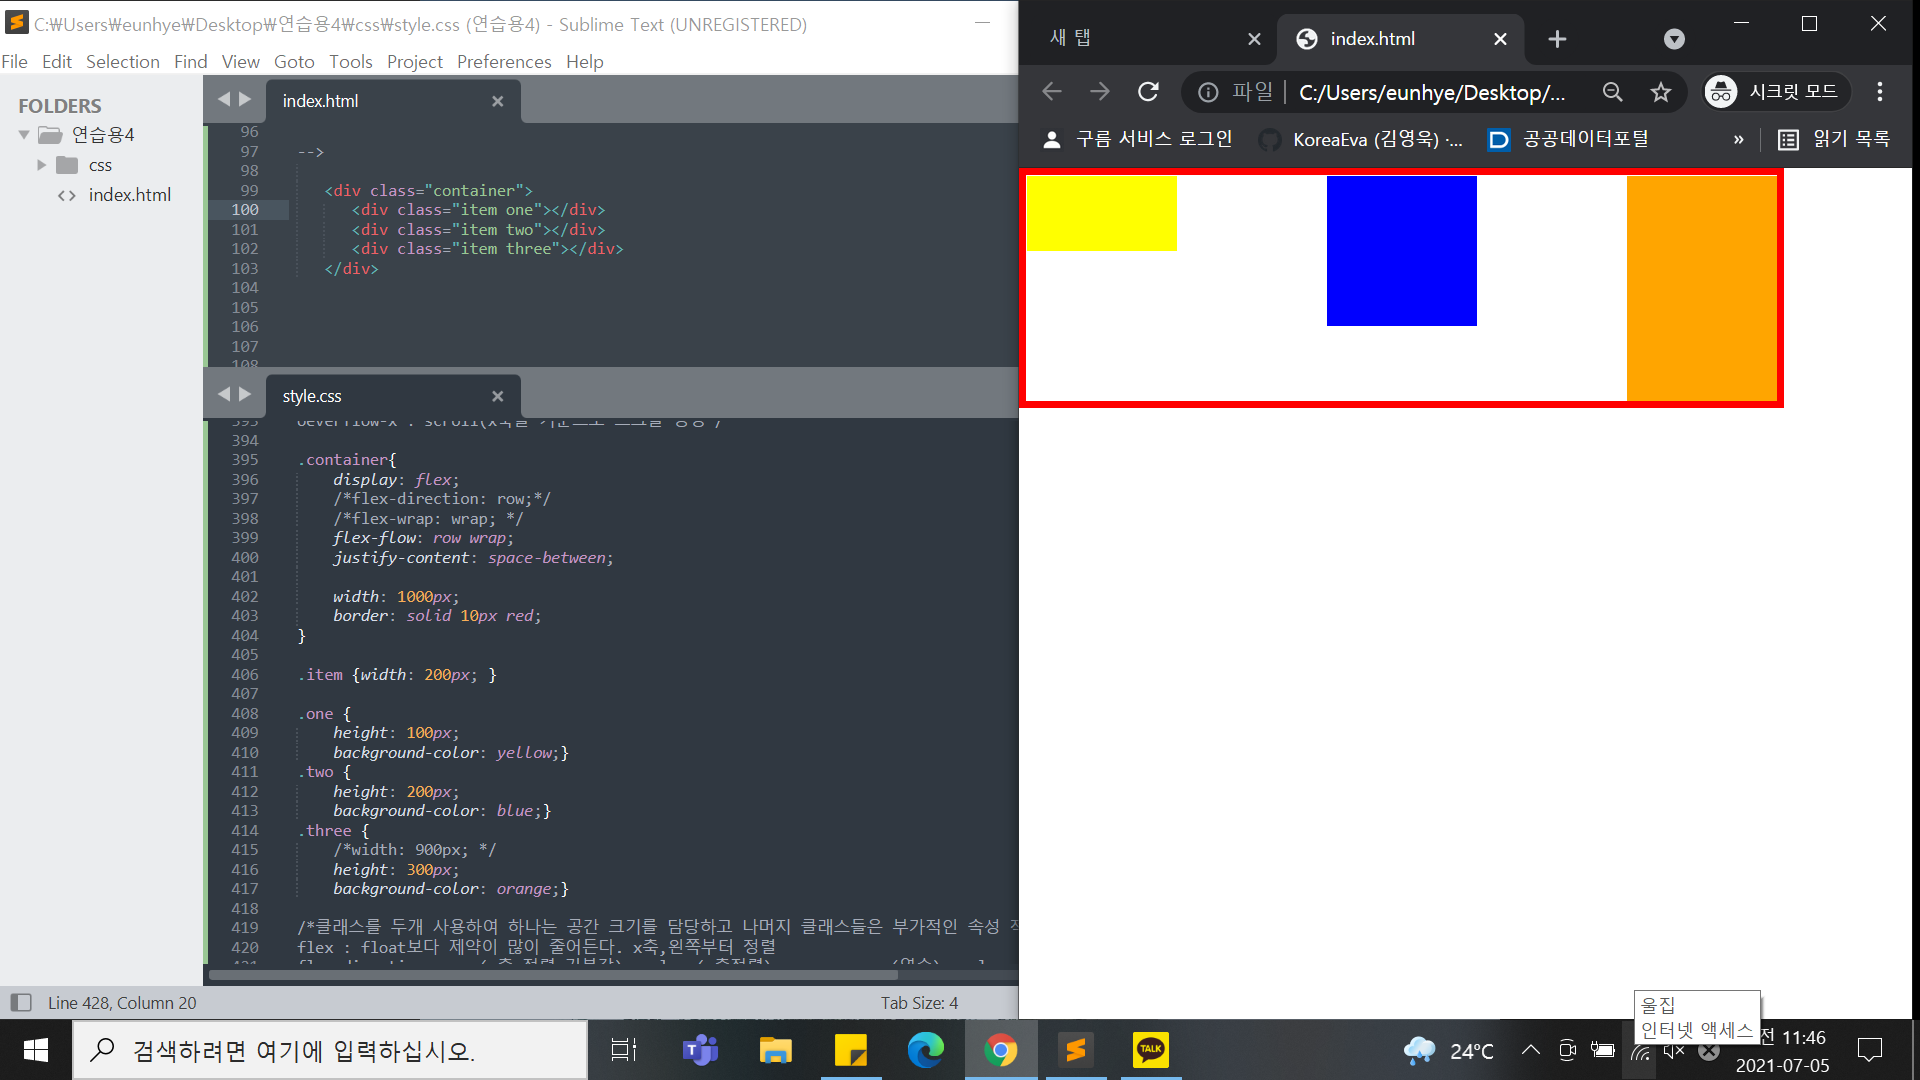The image size is (1920, 1080).
Task: Click the zoom magnifier icon in address bar
Action: [1612, 92]
